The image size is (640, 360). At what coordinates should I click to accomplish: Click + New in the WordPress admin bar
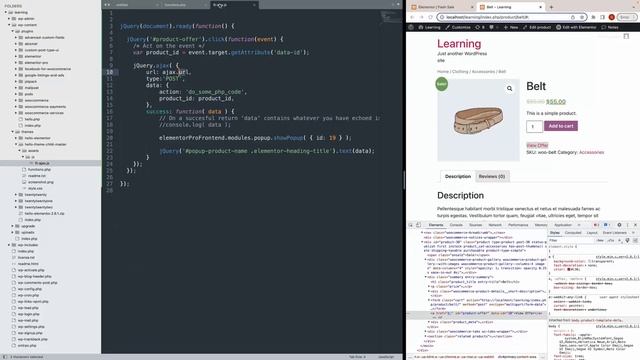click(511, 27)
